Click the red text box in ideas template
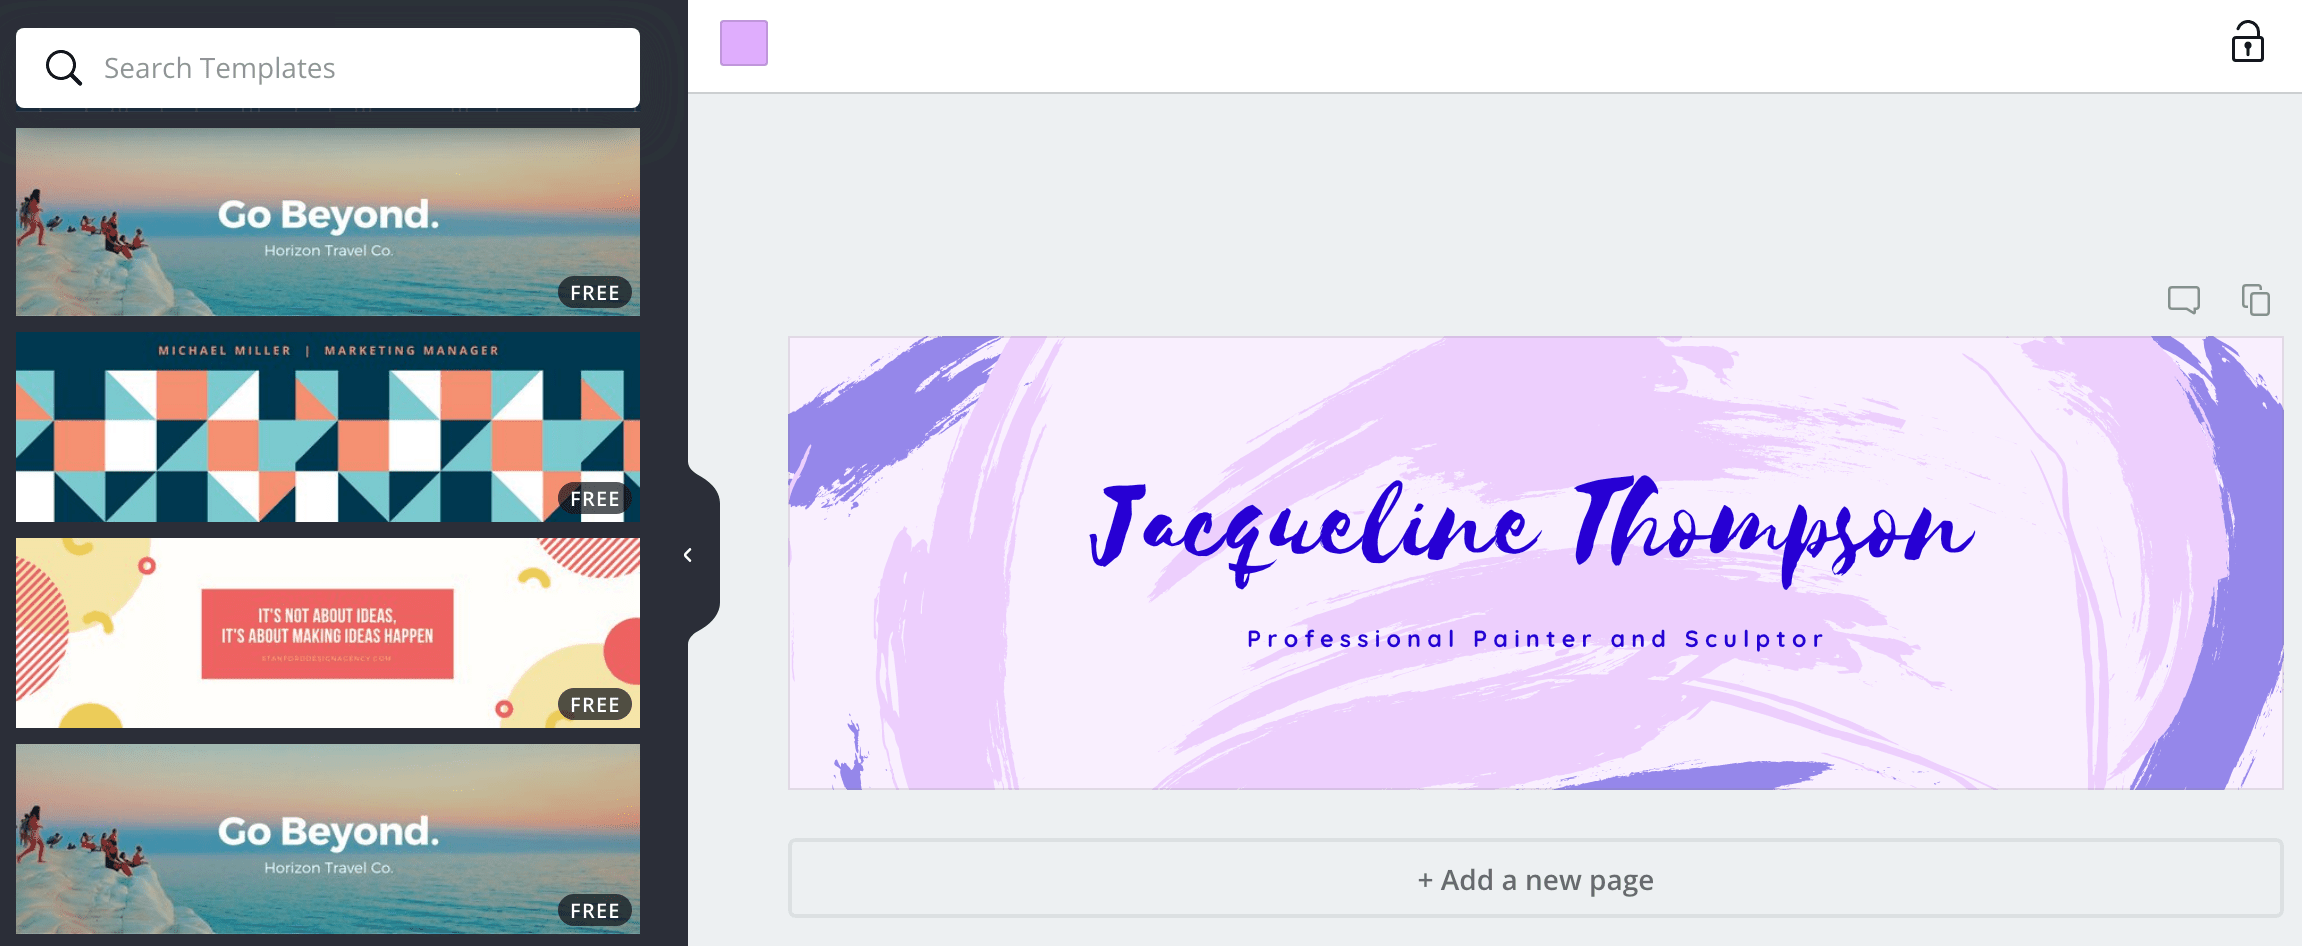This screenshot has height=946, width=2302. tap(327, 634)
